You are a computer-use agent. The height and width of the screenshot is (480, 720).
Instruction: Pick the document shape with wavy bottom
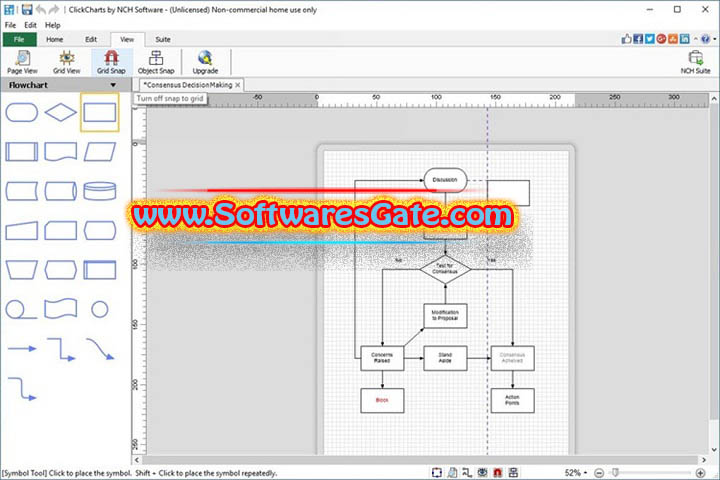[61, 152]
